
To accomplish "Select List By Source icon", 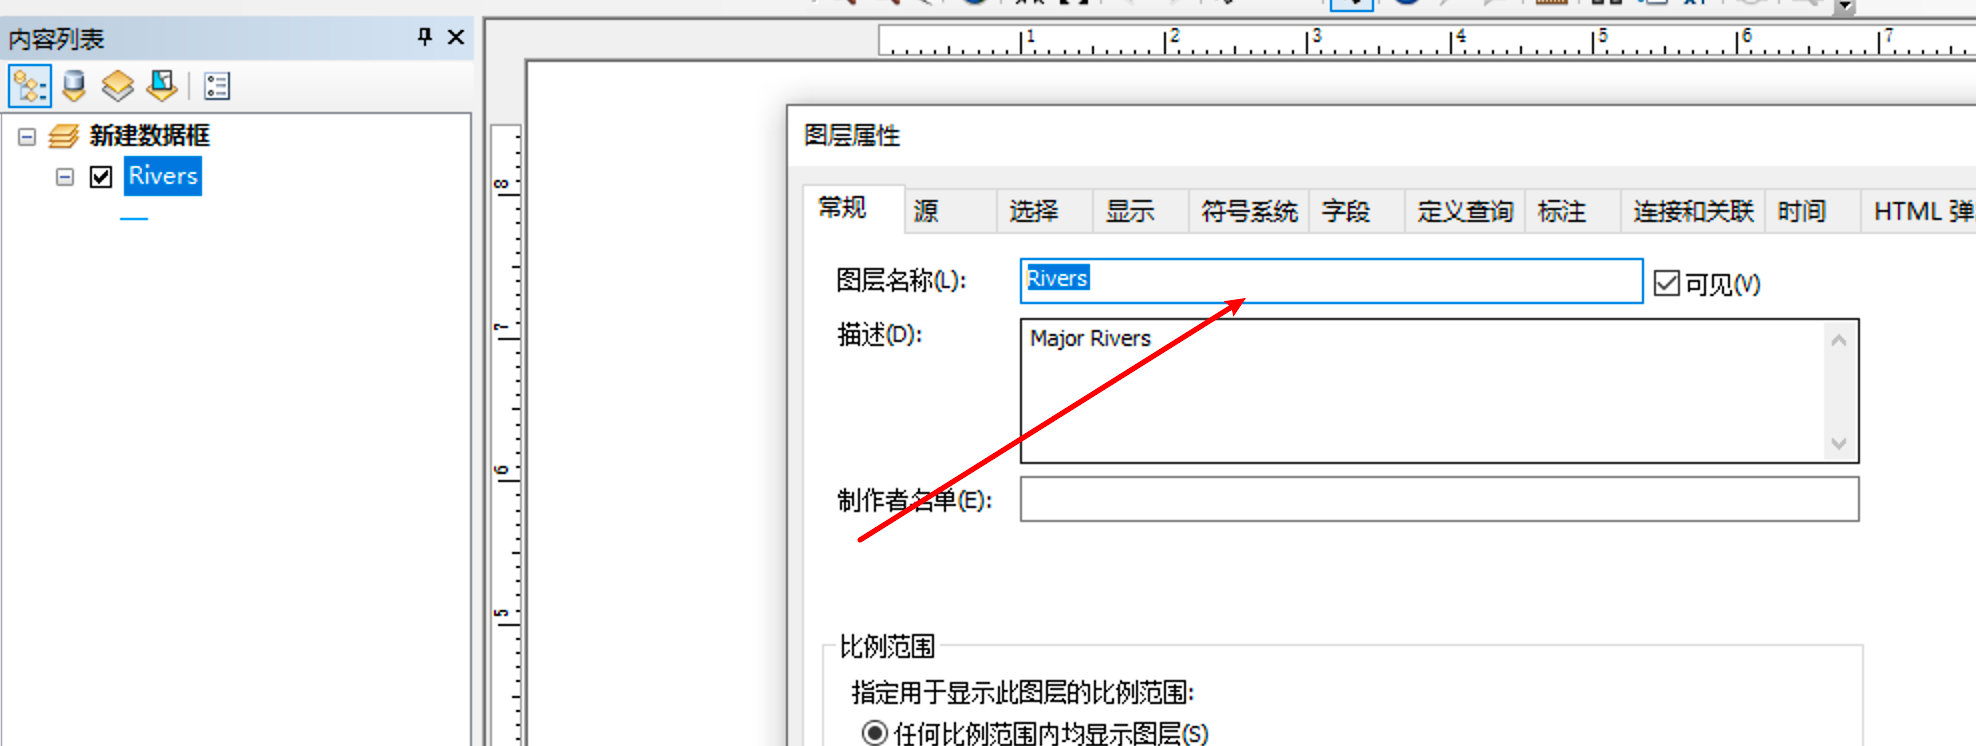I will [74, 87].
